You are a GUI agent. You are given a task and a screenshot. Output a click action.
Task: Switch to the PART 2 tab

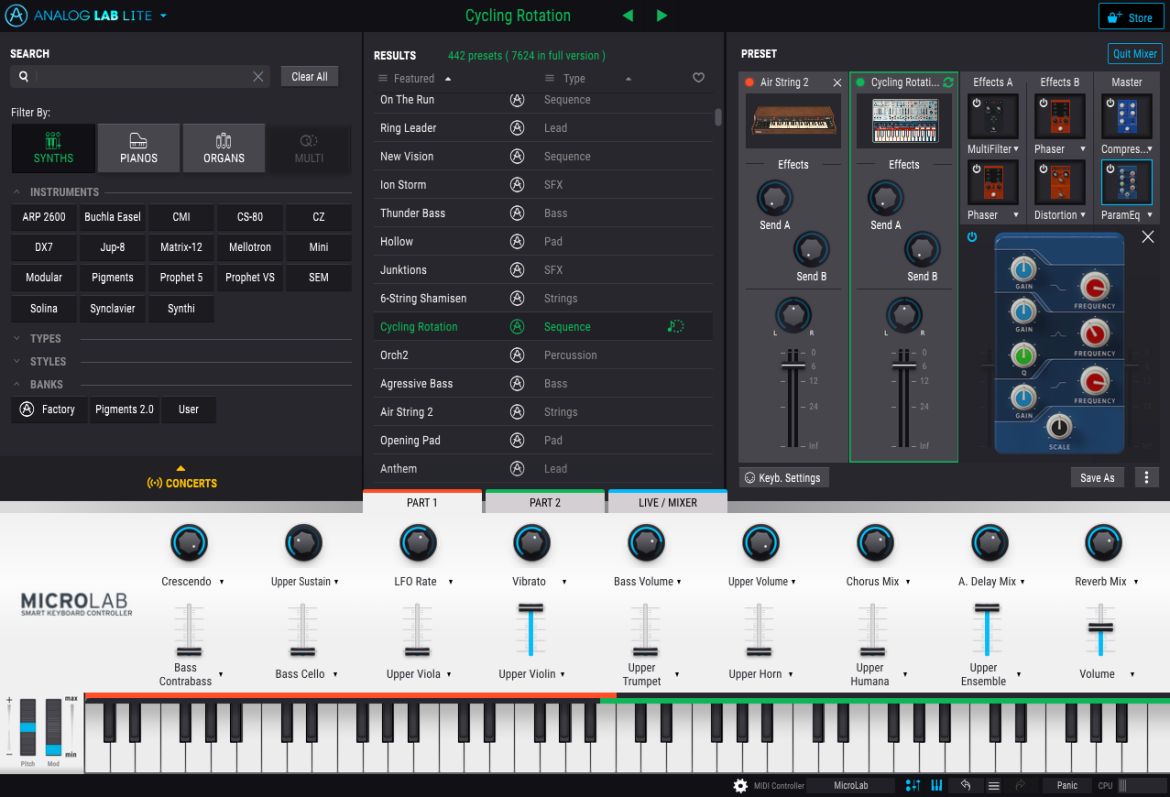(x=545, y=502)
